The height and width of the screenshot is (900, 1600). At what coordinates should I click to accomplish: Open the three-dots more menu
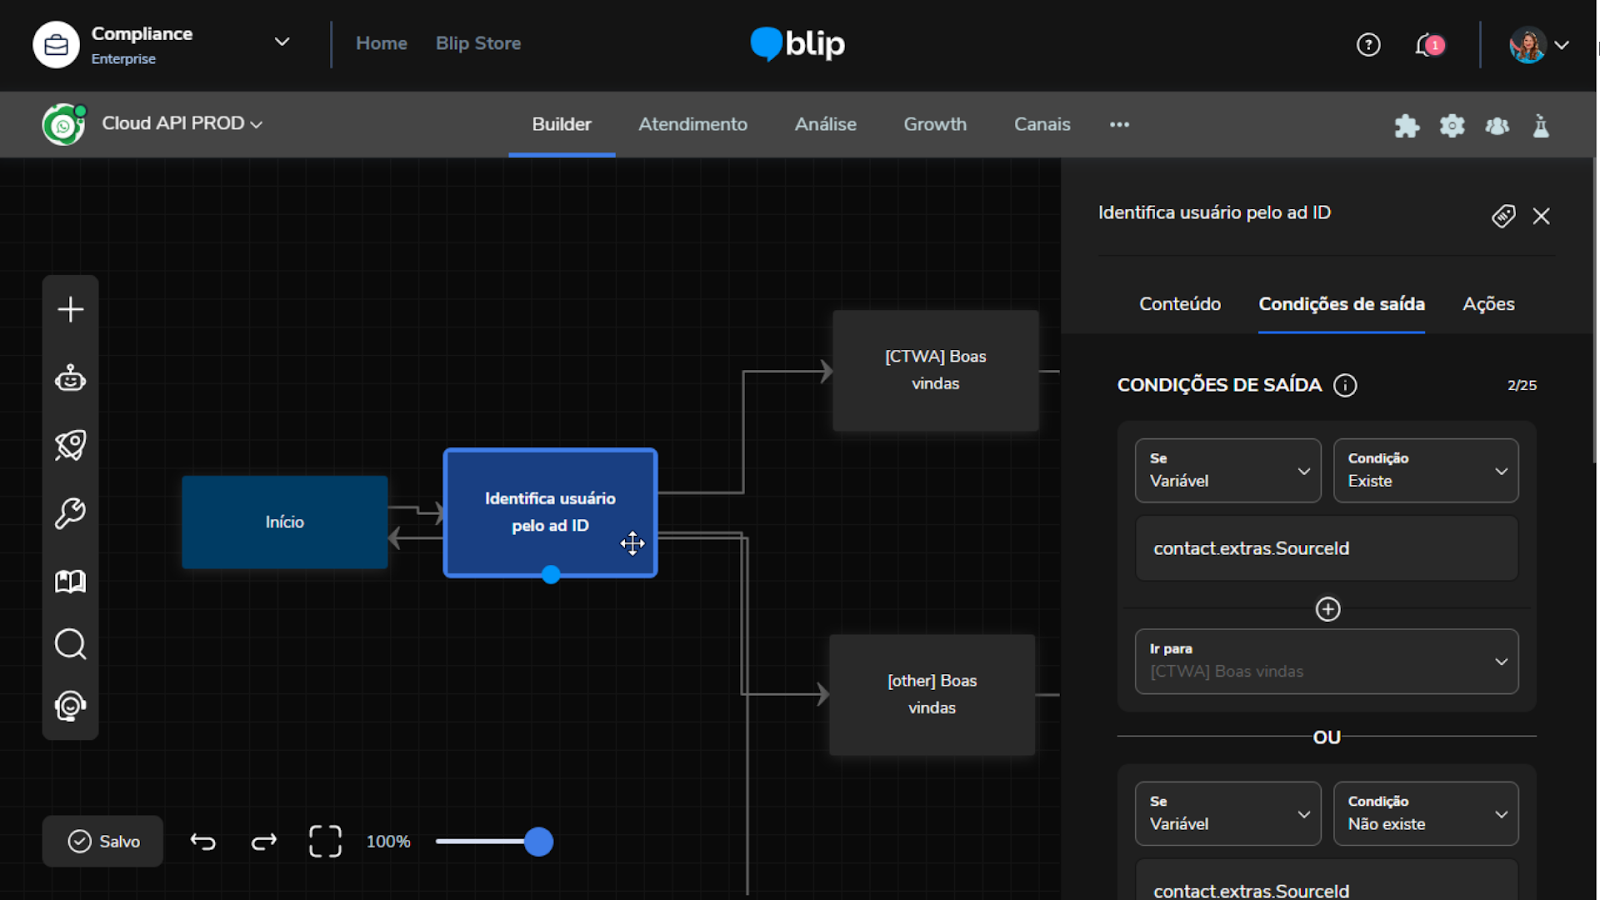pos(1119,124)
